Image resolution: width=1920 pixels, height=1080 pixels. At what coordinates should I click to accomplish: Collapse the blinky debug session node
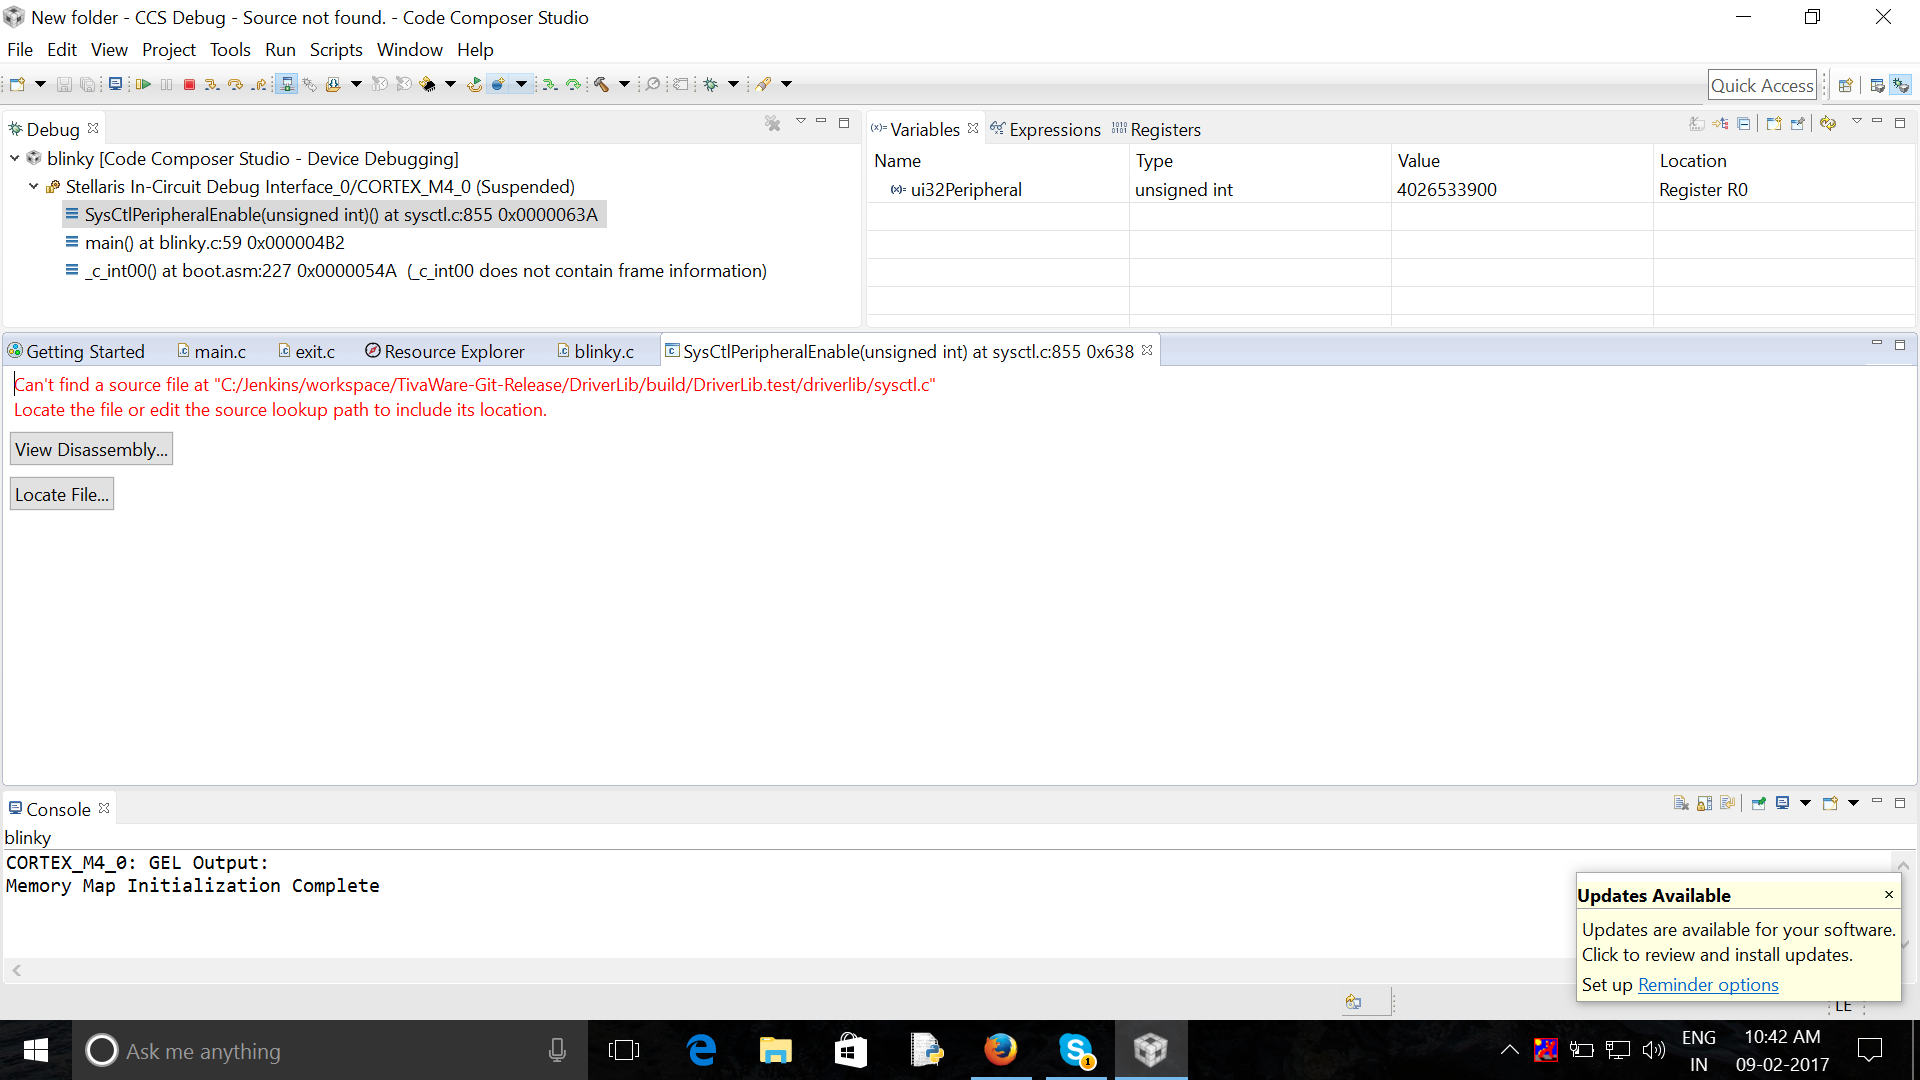pyautogui.click(x=15, y=159)
